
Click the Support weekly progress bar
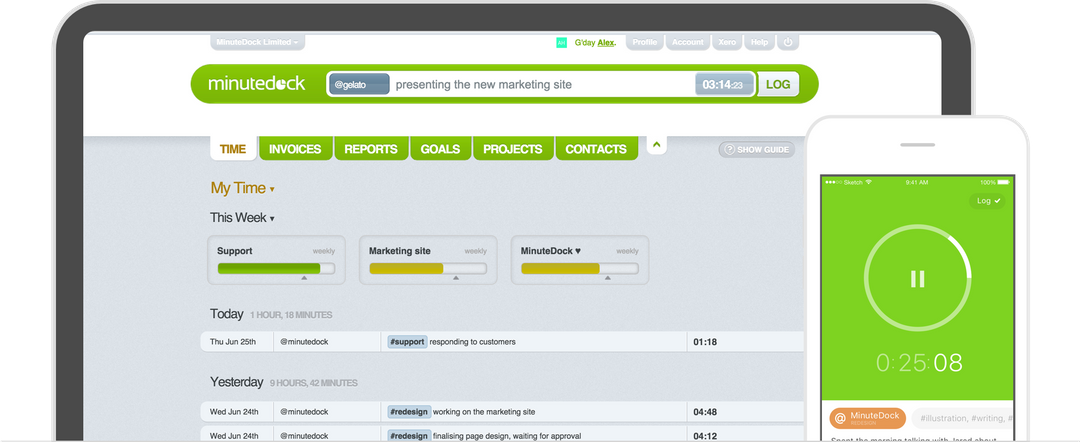(x=276, y=269)
